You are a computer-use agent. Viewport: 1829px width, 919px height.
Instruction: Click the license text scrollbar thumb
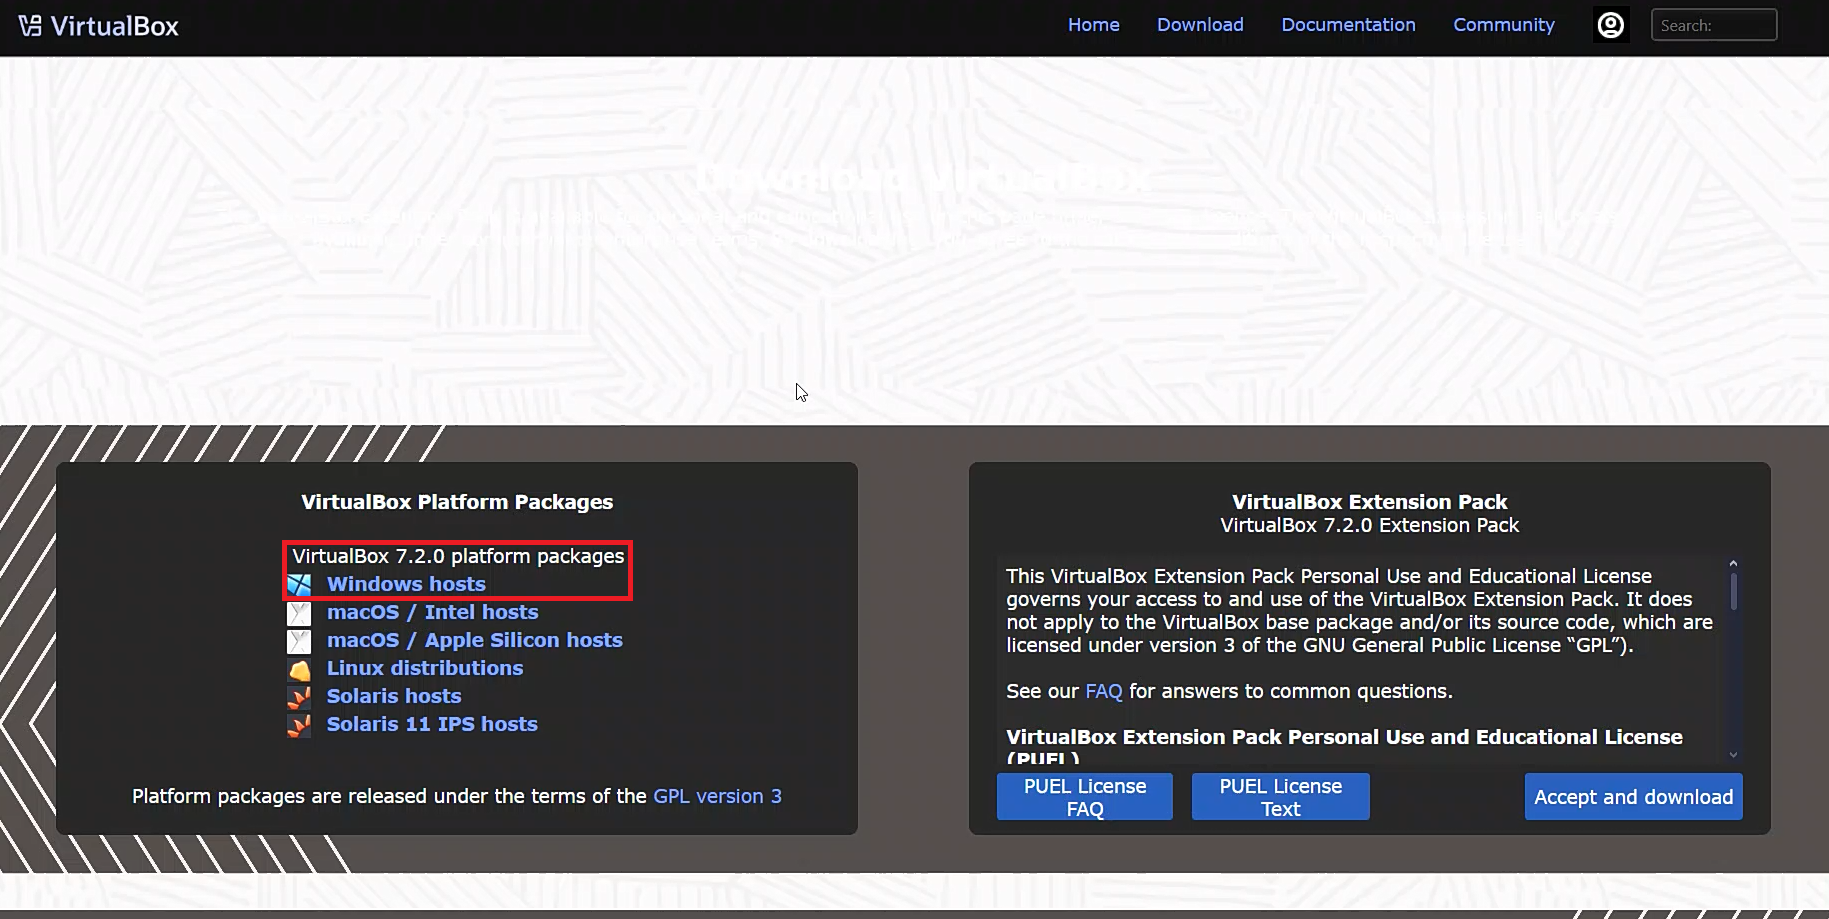(1733, 590)
